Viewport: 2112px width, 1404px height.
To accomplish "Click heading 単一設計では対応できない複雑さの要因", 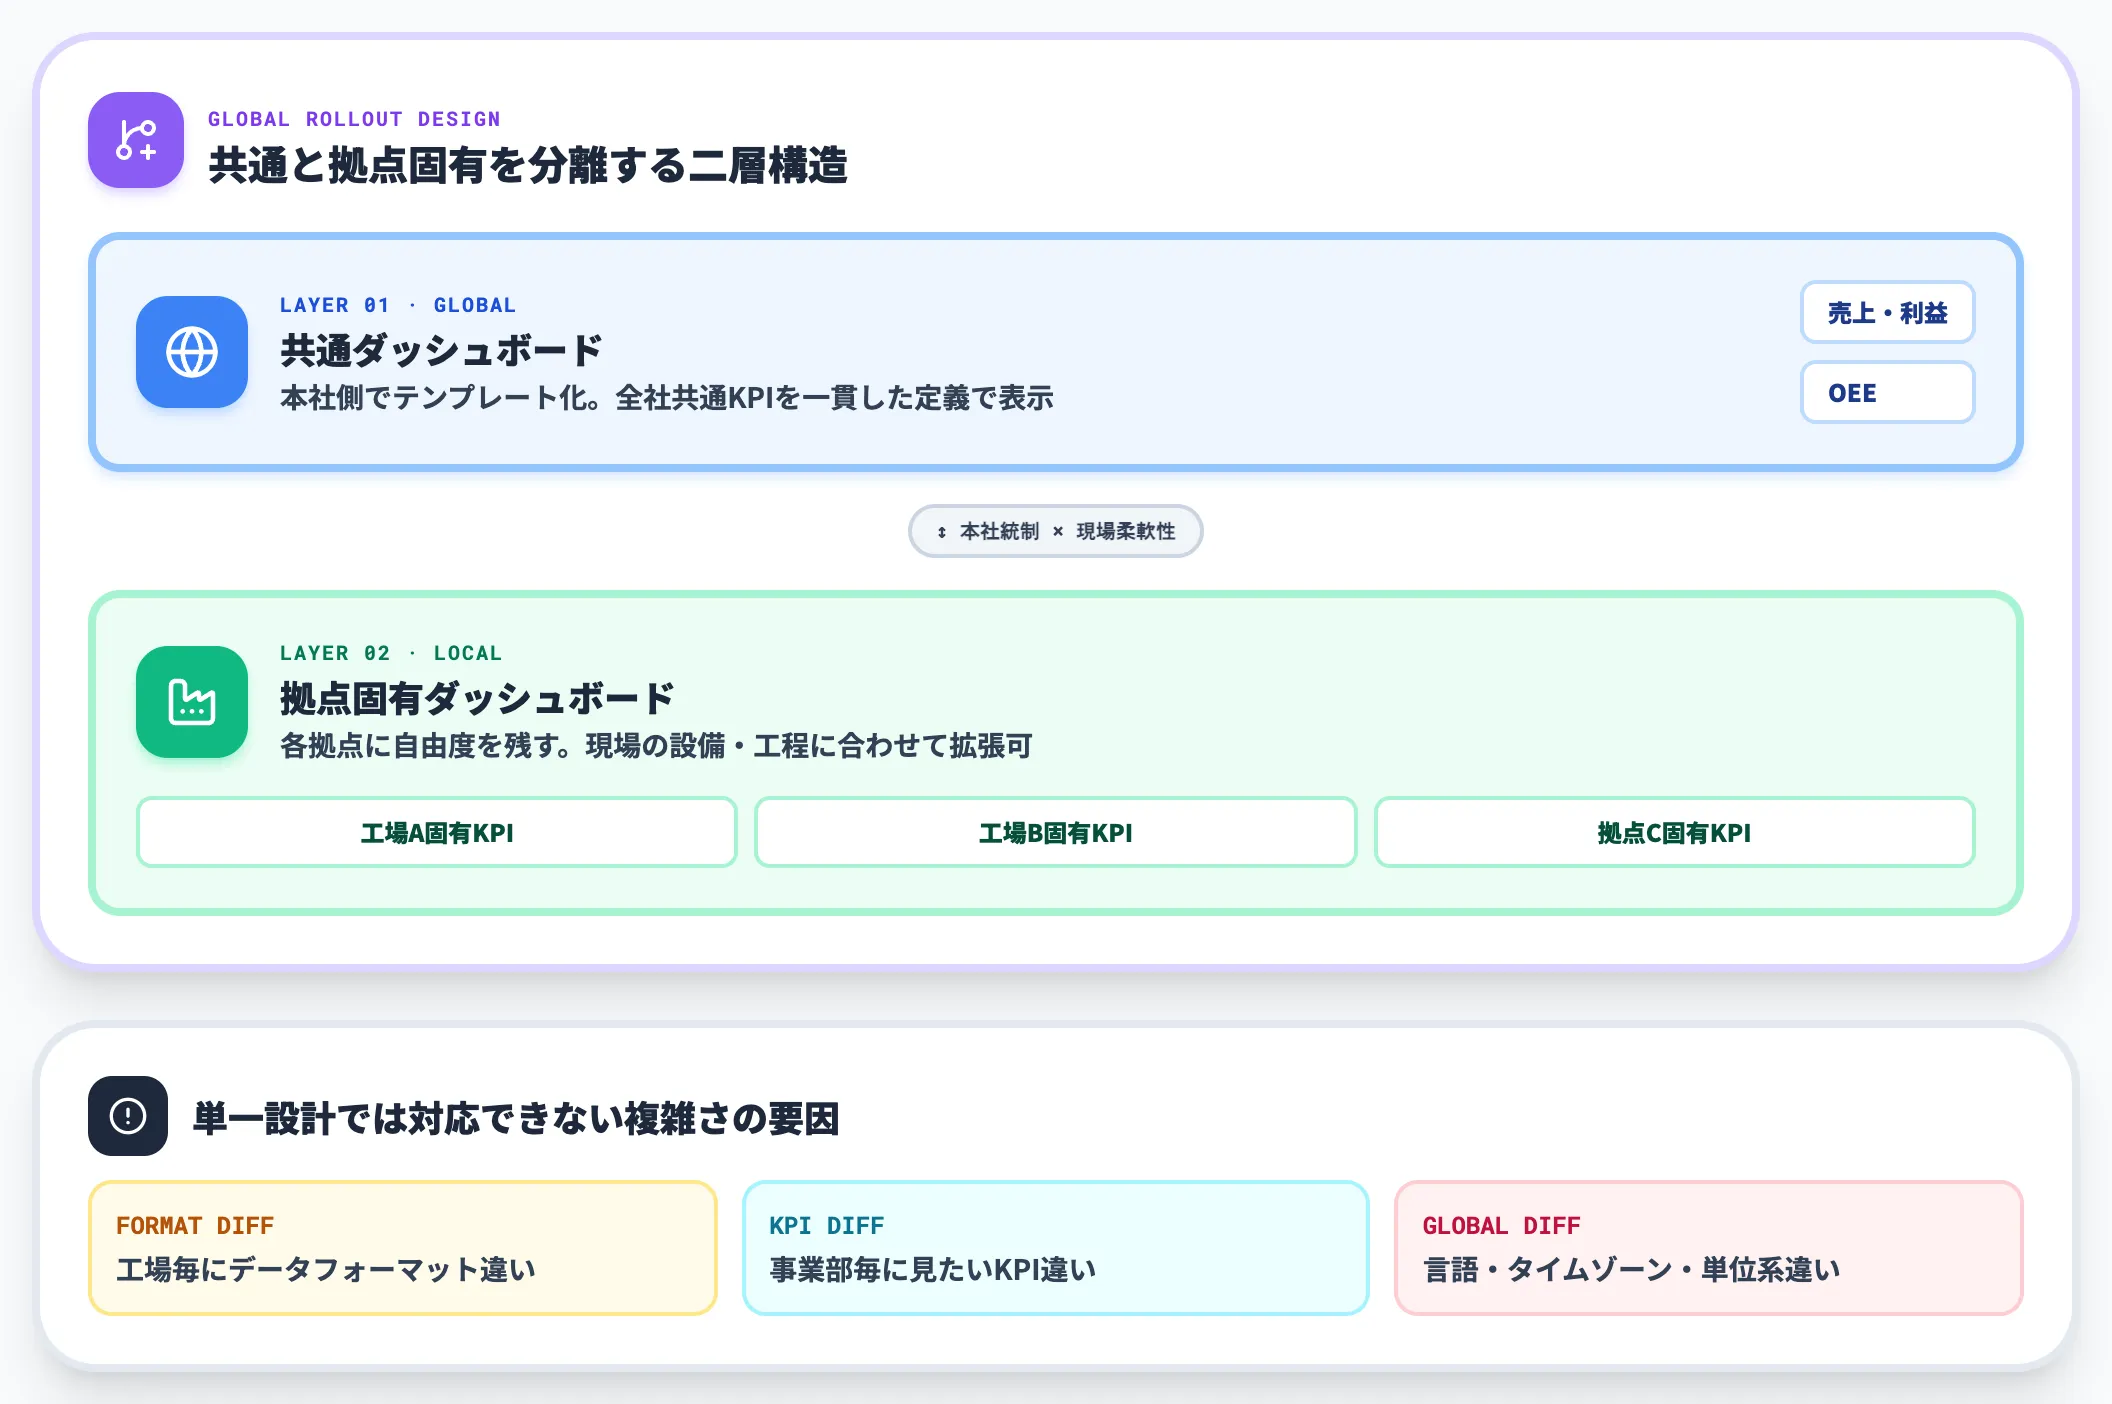I will click(516, 1118).
